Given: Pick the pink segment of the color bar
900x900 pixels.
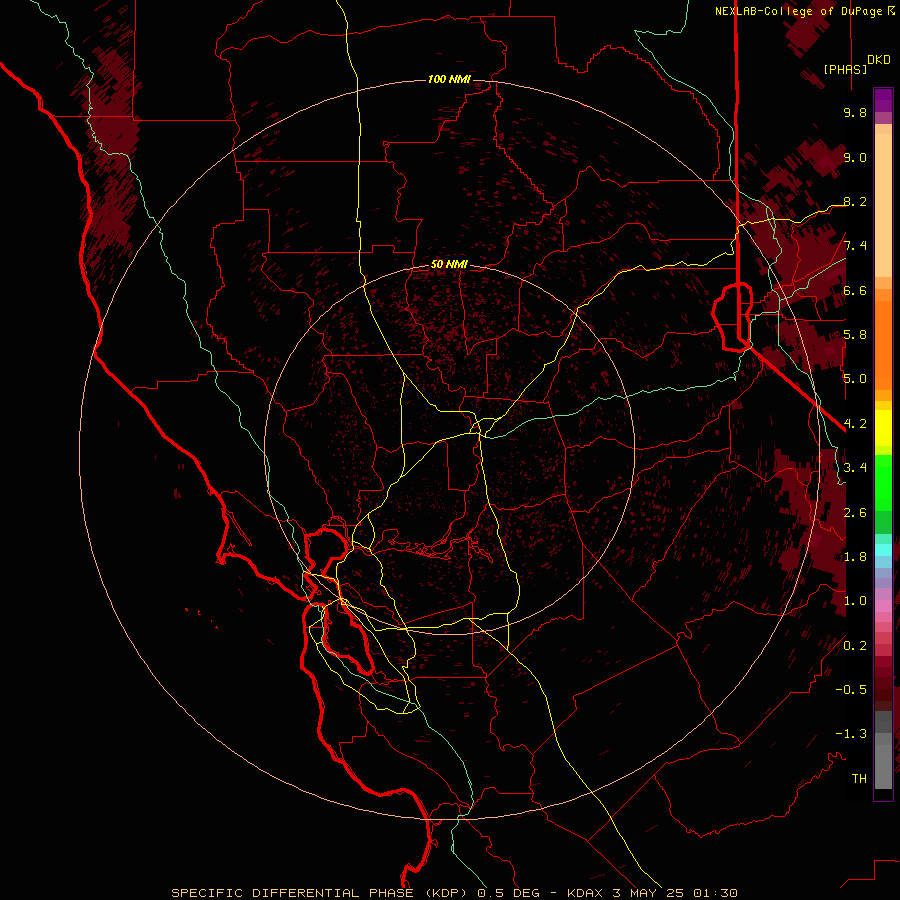Looking at the screenshot, I should [x=883, y=605].
